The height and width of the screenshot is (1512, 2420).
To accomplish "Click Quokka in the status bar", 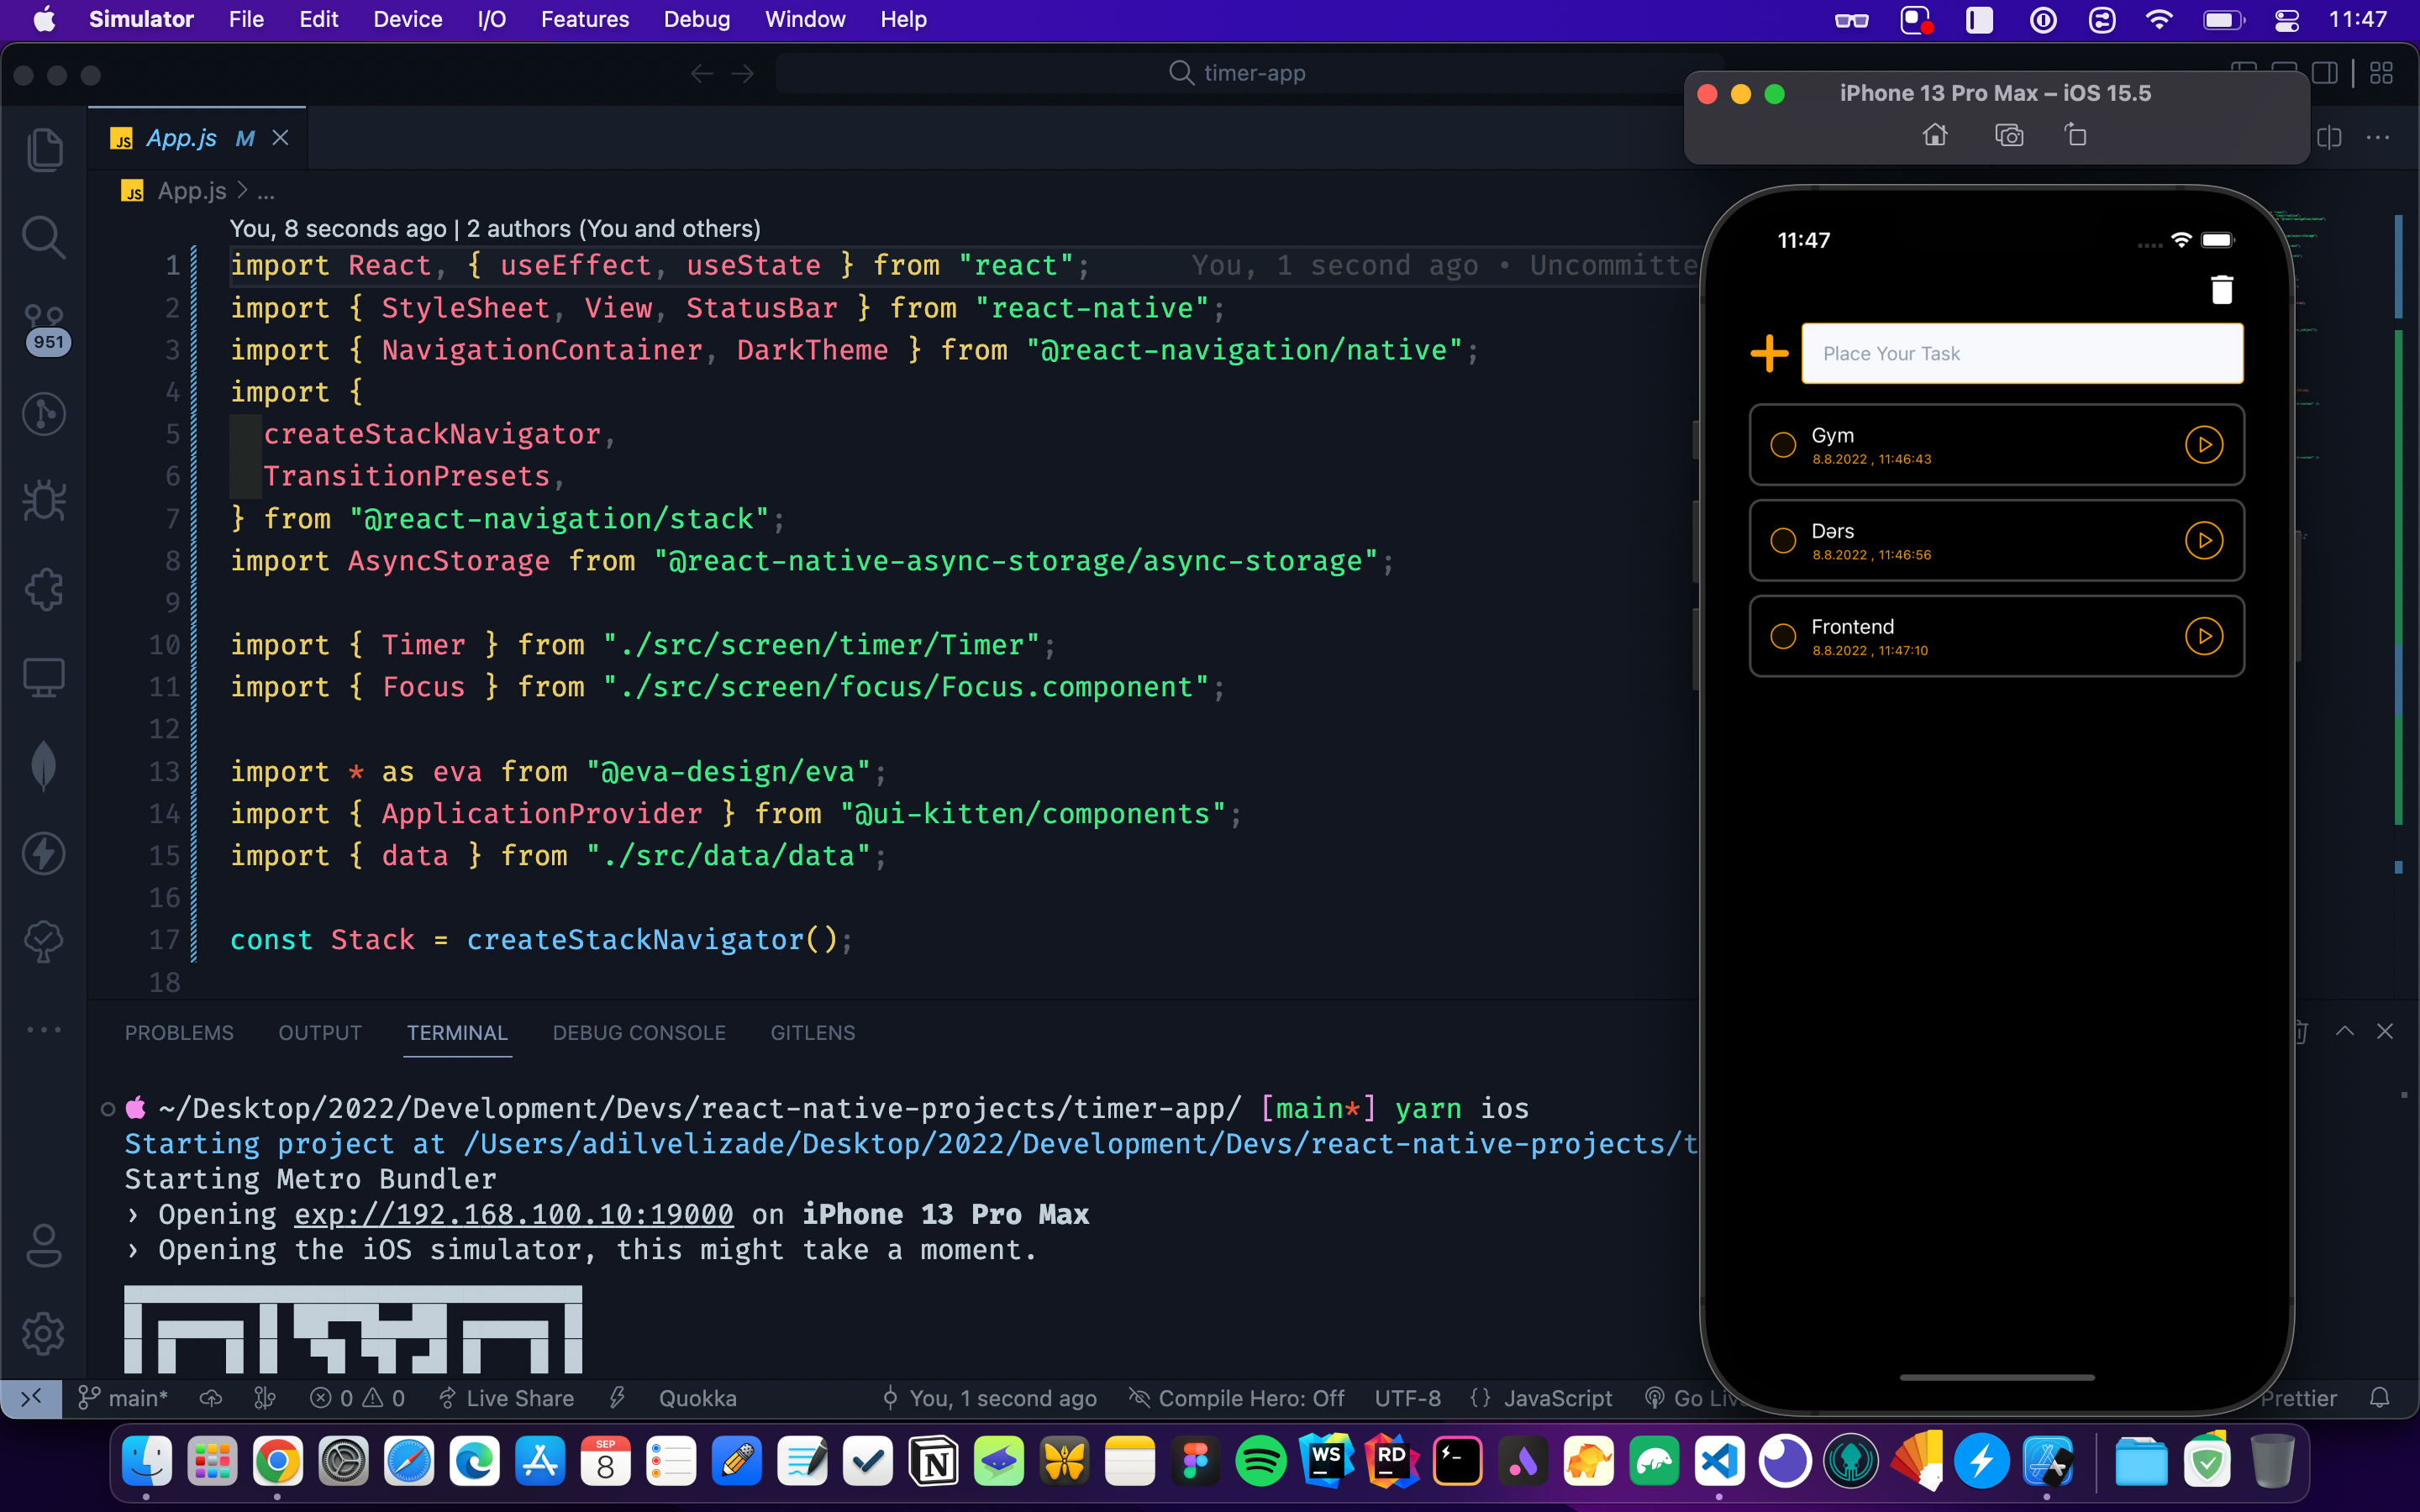I will pos(697,1398).
